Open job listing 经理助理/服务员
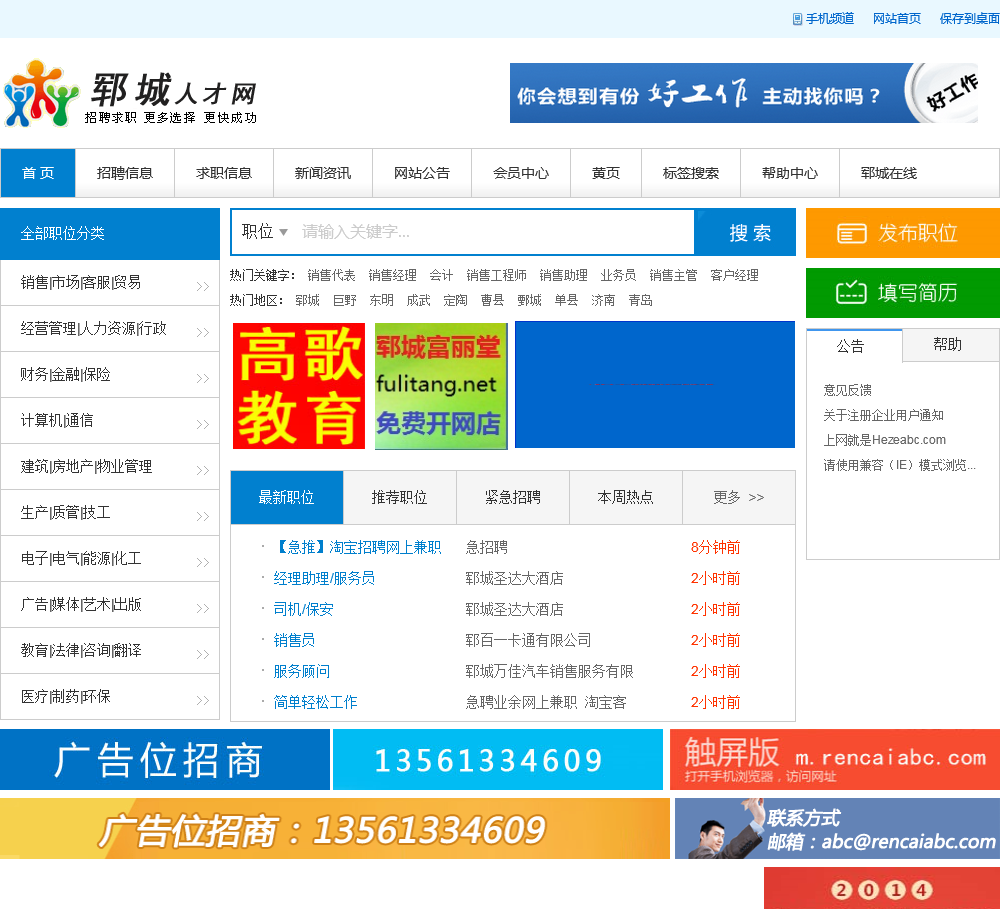The image size is (1000, 909). [x=324, y=579]
